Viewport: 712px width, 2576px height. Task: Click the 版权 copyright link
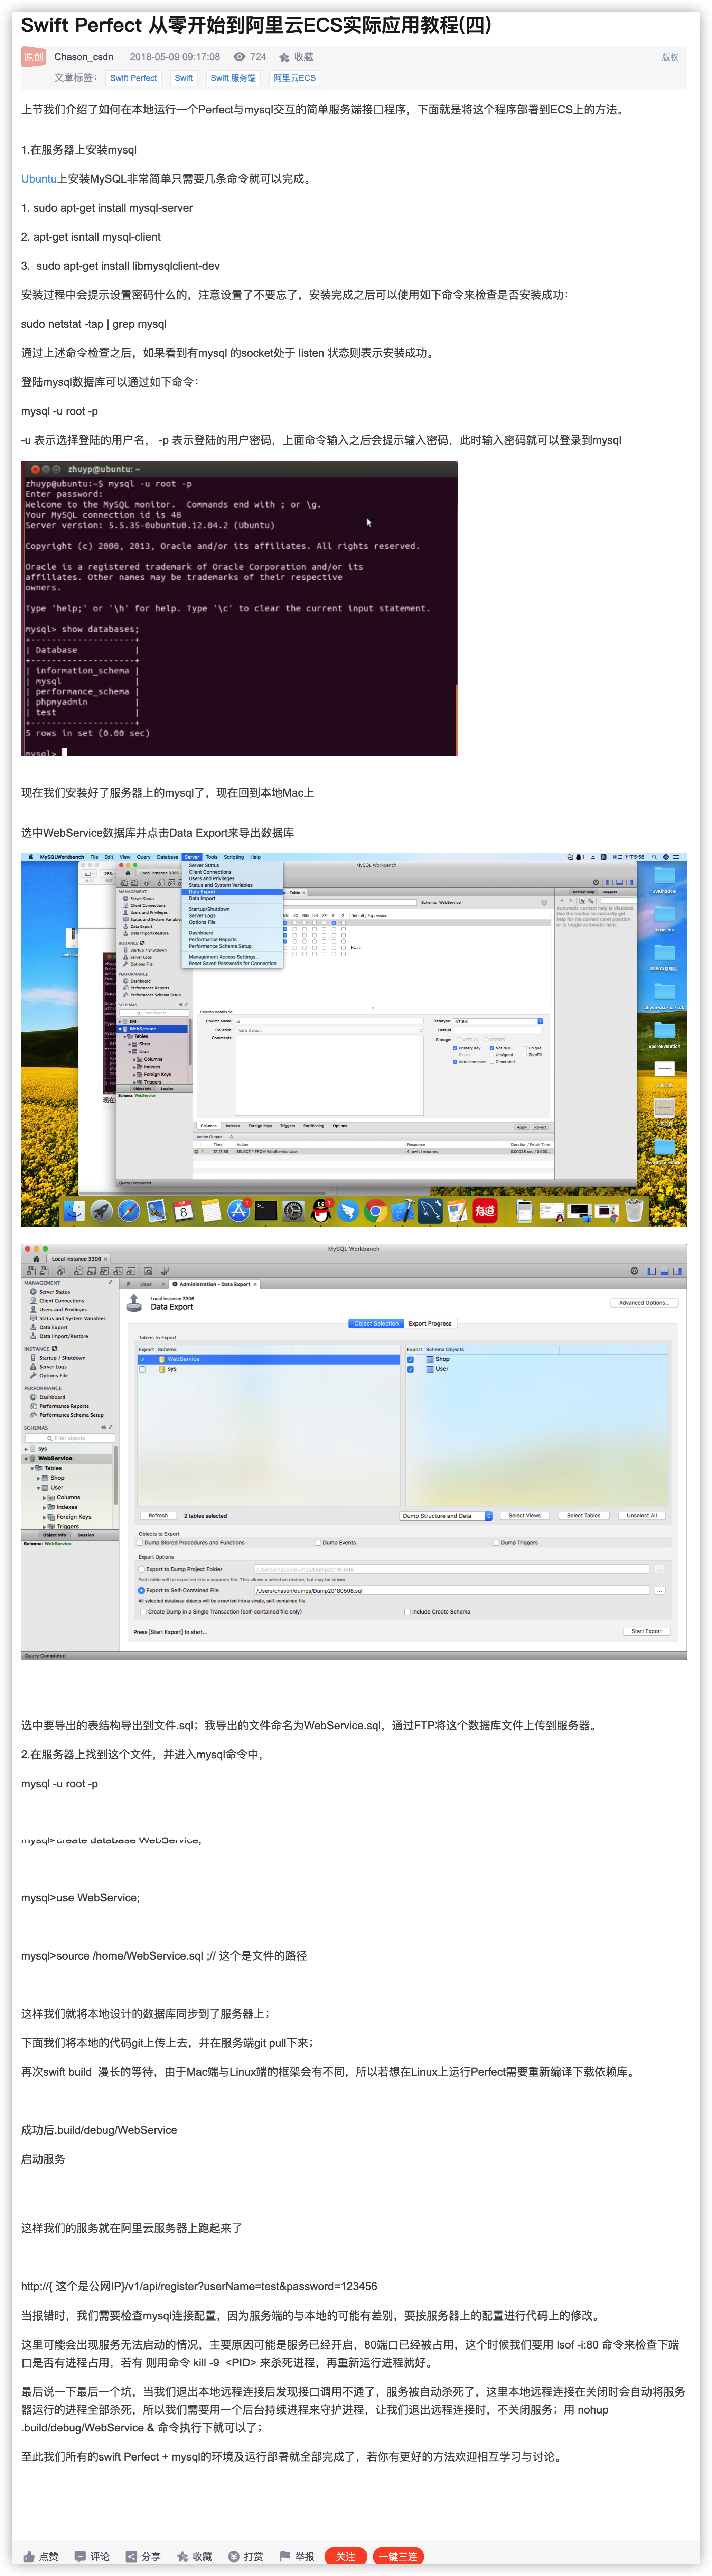(x=670, y=57)
